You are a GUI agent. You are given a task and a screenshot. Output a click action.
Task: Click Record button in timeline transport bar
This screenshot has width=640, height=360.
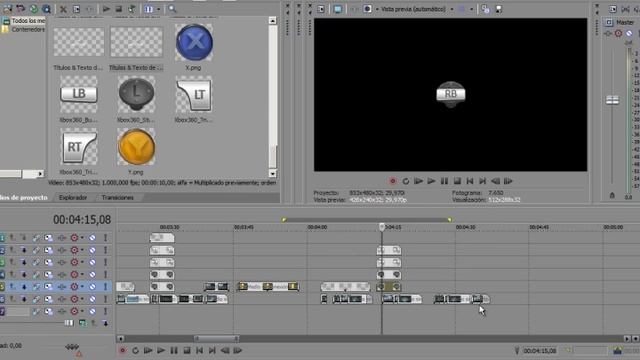(x=122, y=350)
